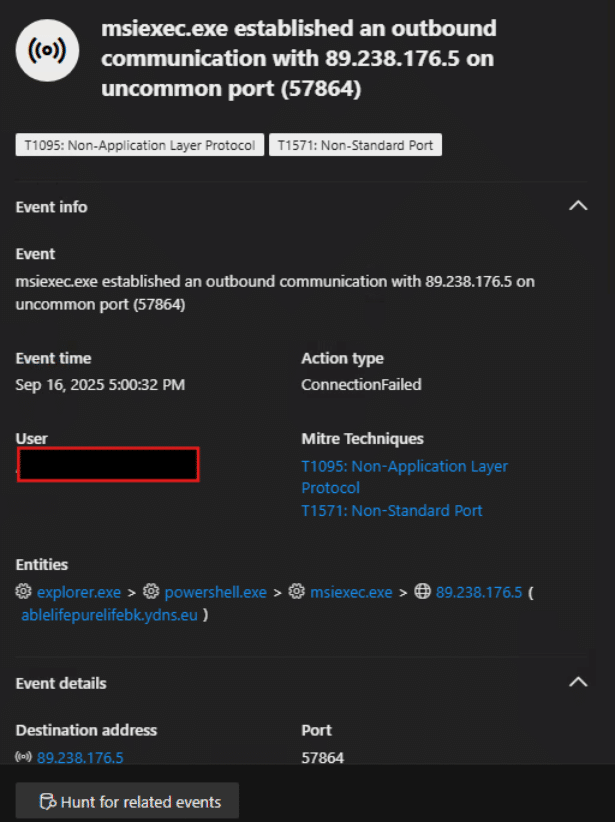Viewport: 615px width, 822px height.
Task: Open the 89.238.176.5 link in Entities
Action: tap(479, 592)
